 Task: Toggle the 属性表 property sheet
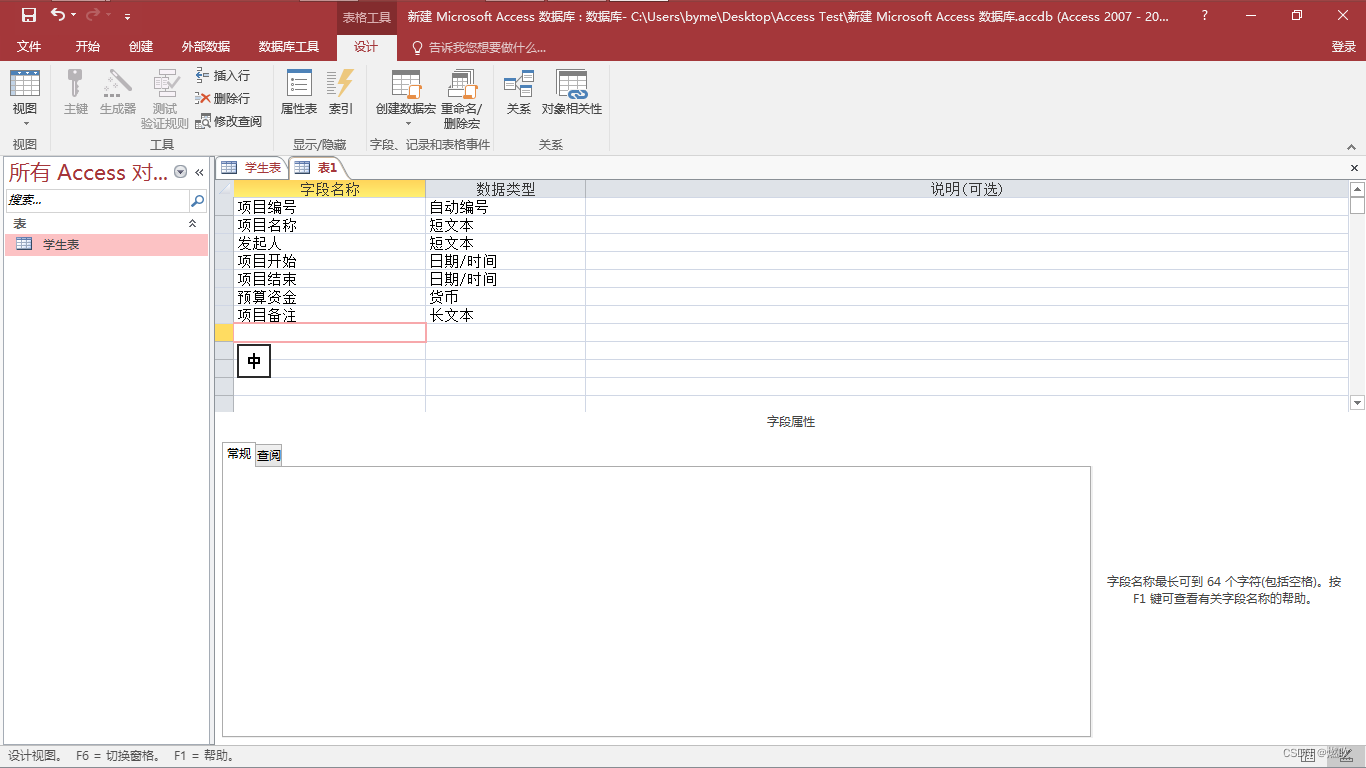(299, 91)
